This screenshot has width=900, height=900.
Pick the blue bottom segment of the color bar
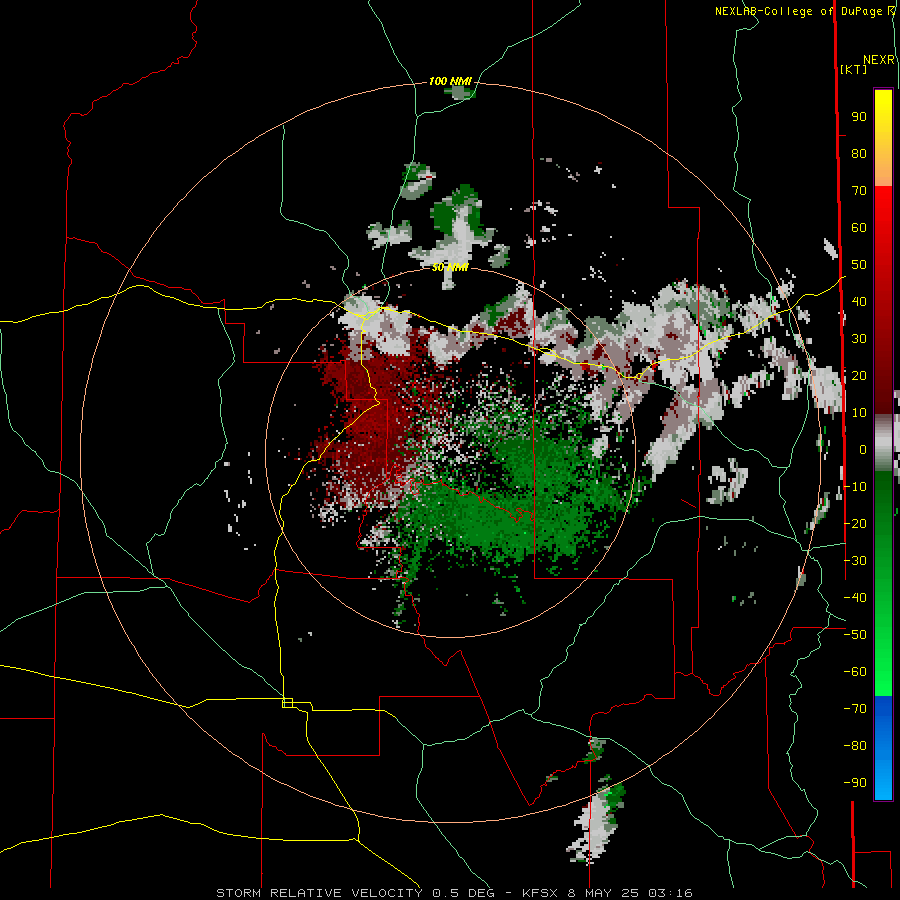click(883, 748)
